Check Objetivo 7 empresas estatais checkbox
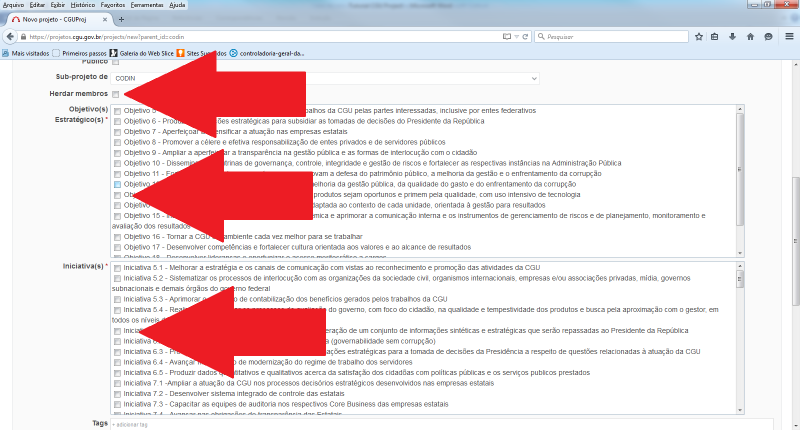 coord(118,131)
